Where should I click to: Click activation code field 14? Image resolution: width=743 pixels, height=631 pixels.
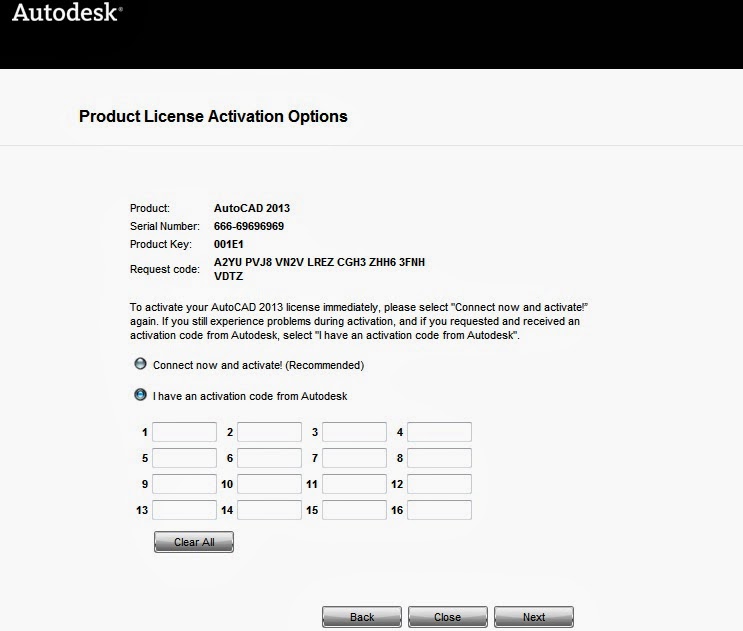[269, 510]
